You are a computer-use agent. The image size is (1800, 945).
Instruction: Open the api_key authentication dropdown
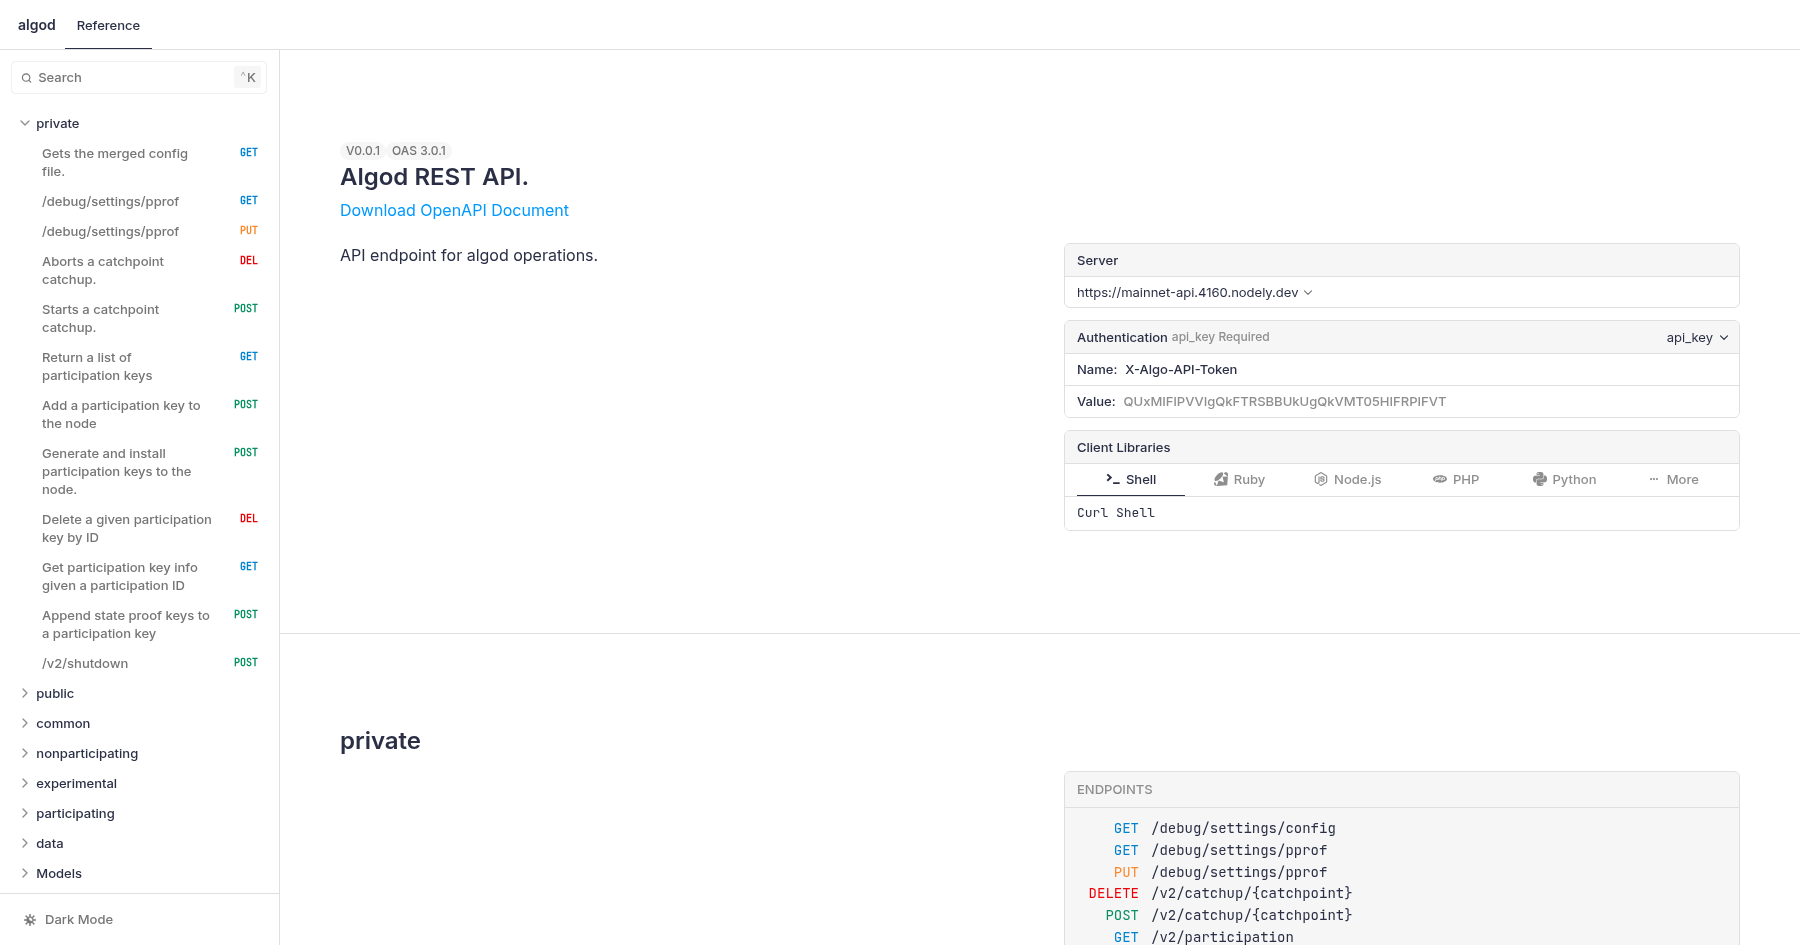click(x=1697, y=338)
